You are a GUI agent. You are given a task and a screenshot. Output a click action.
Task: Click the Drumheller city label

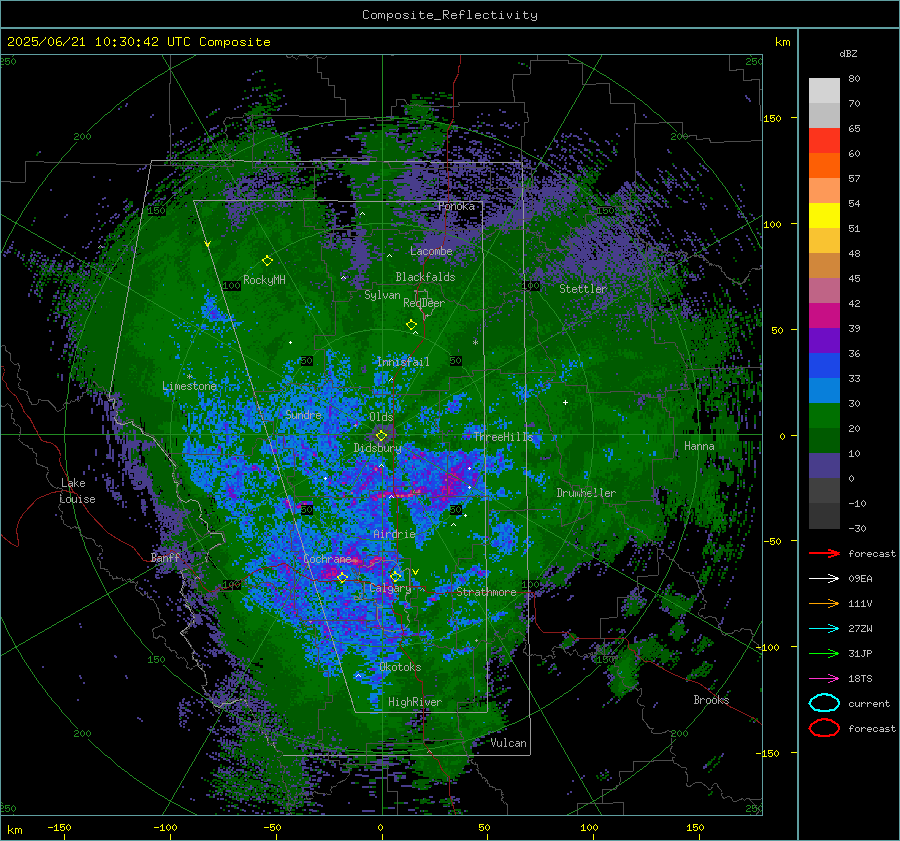click(586, 493)
